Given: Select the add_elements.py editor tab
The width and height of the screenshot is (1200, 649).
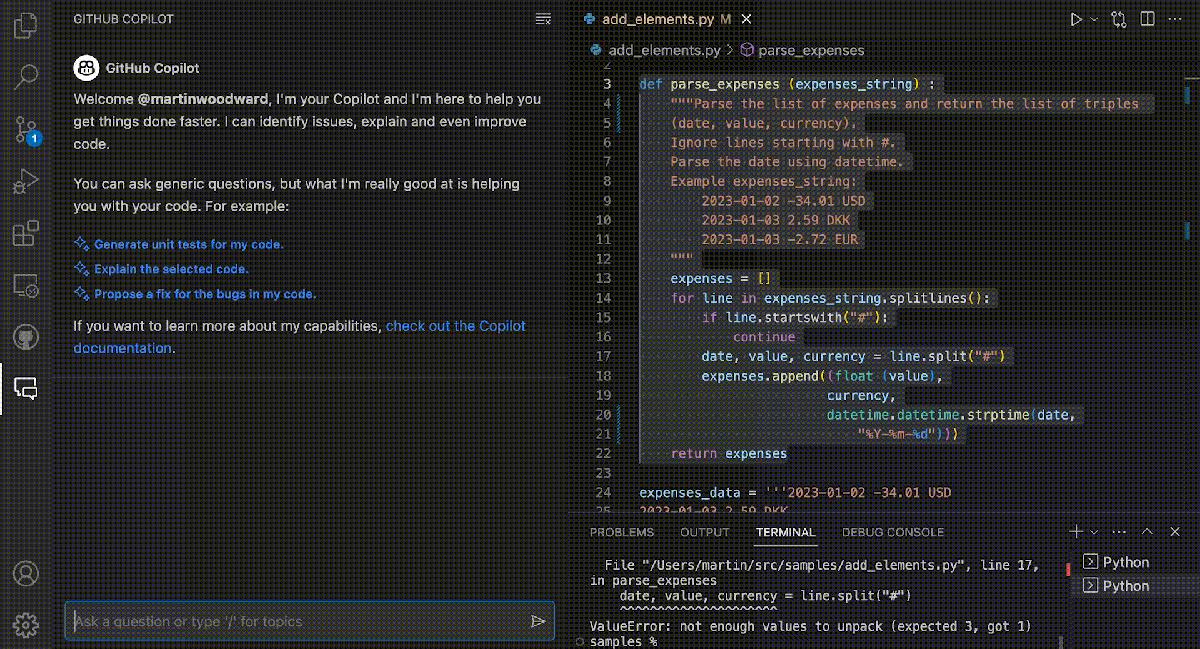Looking at the screenshot, I should coord(668,19).
